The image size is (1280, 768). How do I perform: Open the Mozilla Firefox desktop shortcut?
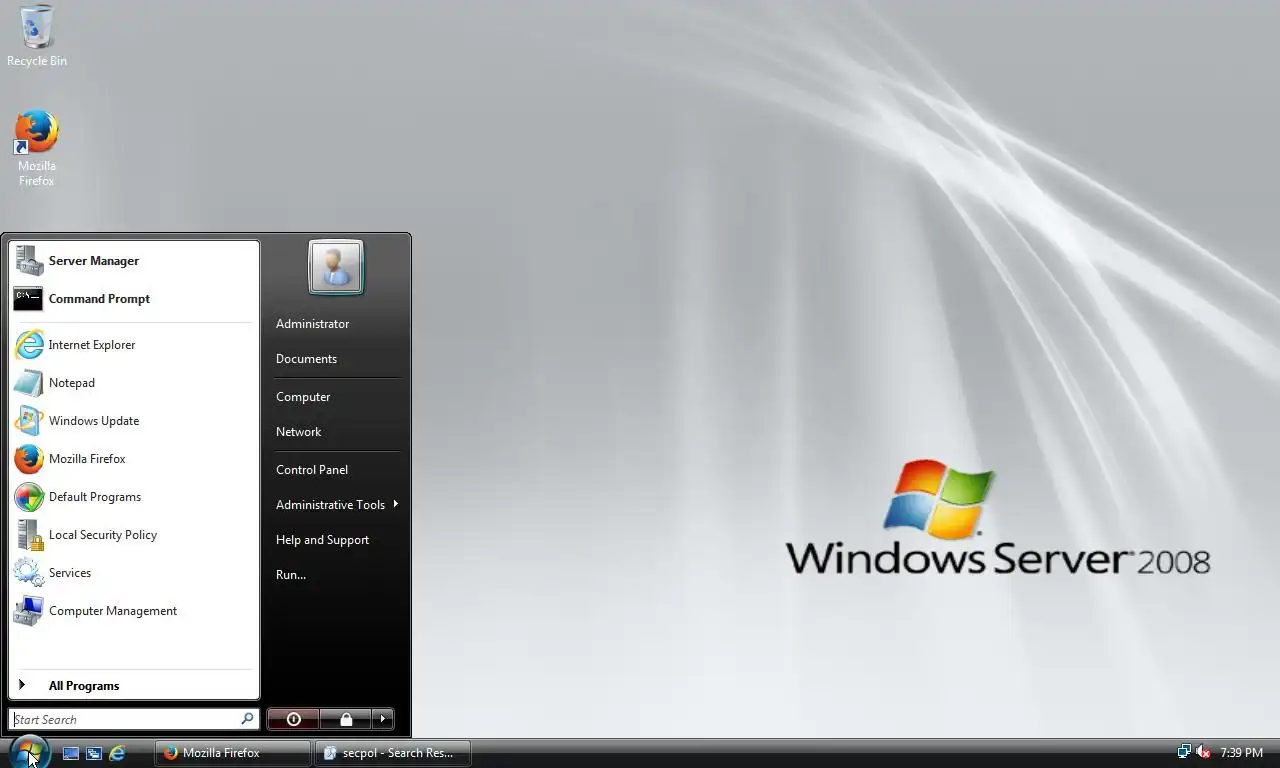[x=36, y=148]
